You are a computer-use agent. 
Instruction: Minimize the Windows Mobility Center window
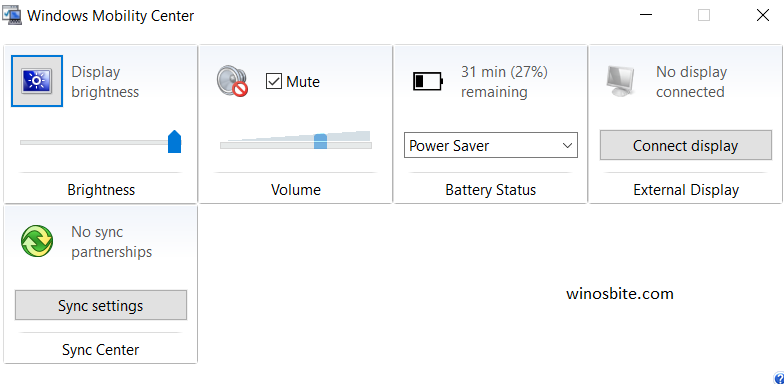click(x=646, y=15)
